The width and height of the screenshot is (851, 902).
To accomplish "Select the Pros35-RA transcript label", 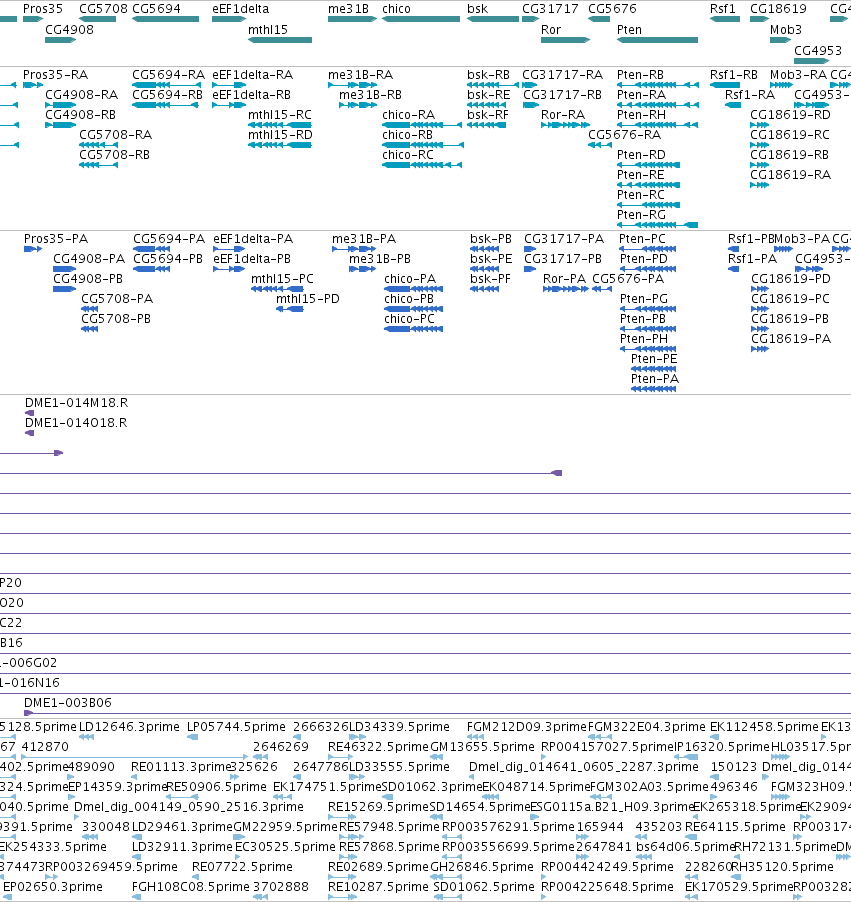I will [55, 75].
